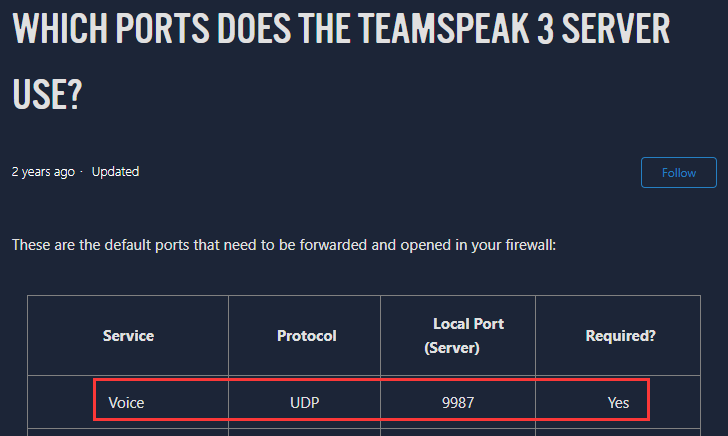This screenshot has width=728, height=436.
Task: Click the 'Yes' required cell
Action: click(618, 402)
